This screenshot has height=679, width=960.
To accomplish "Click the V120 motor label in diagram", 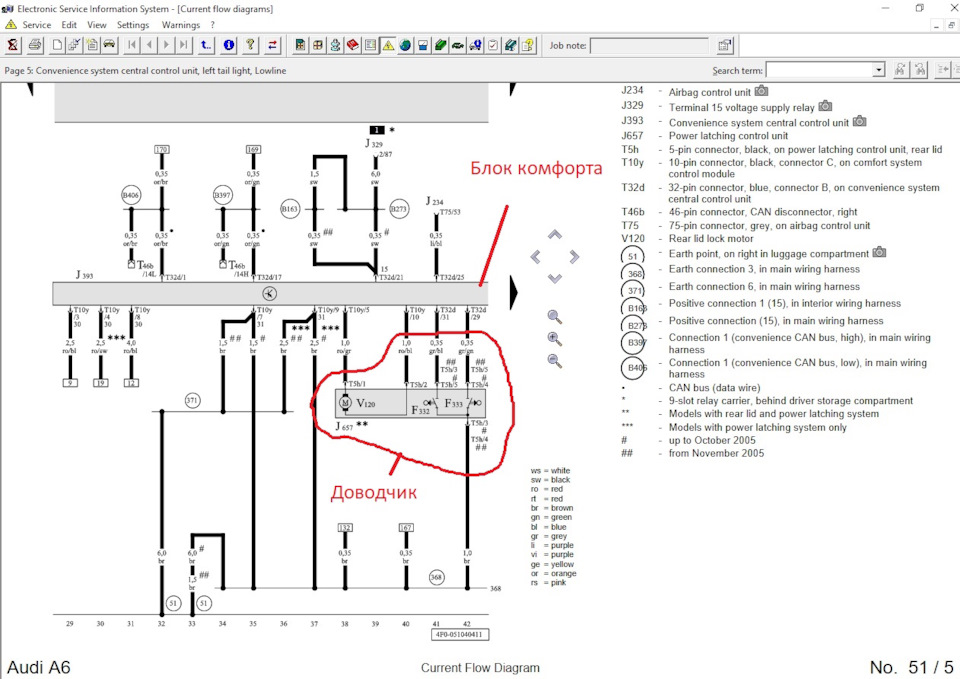I will pyautogui.click(x=366, y=403).
